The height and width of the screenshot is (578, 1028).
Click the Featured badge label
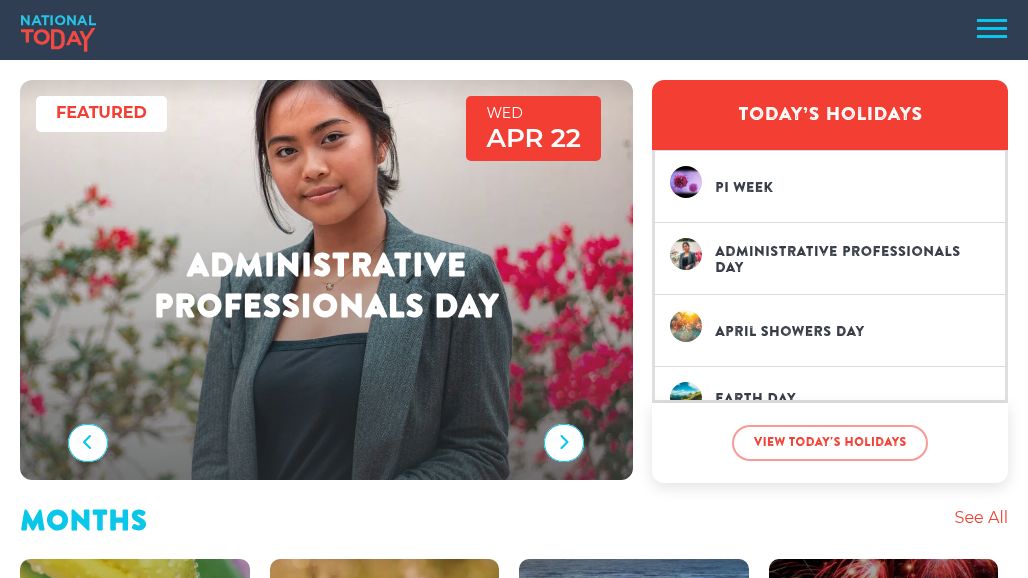pyautogui.click(x=101, y=113)
